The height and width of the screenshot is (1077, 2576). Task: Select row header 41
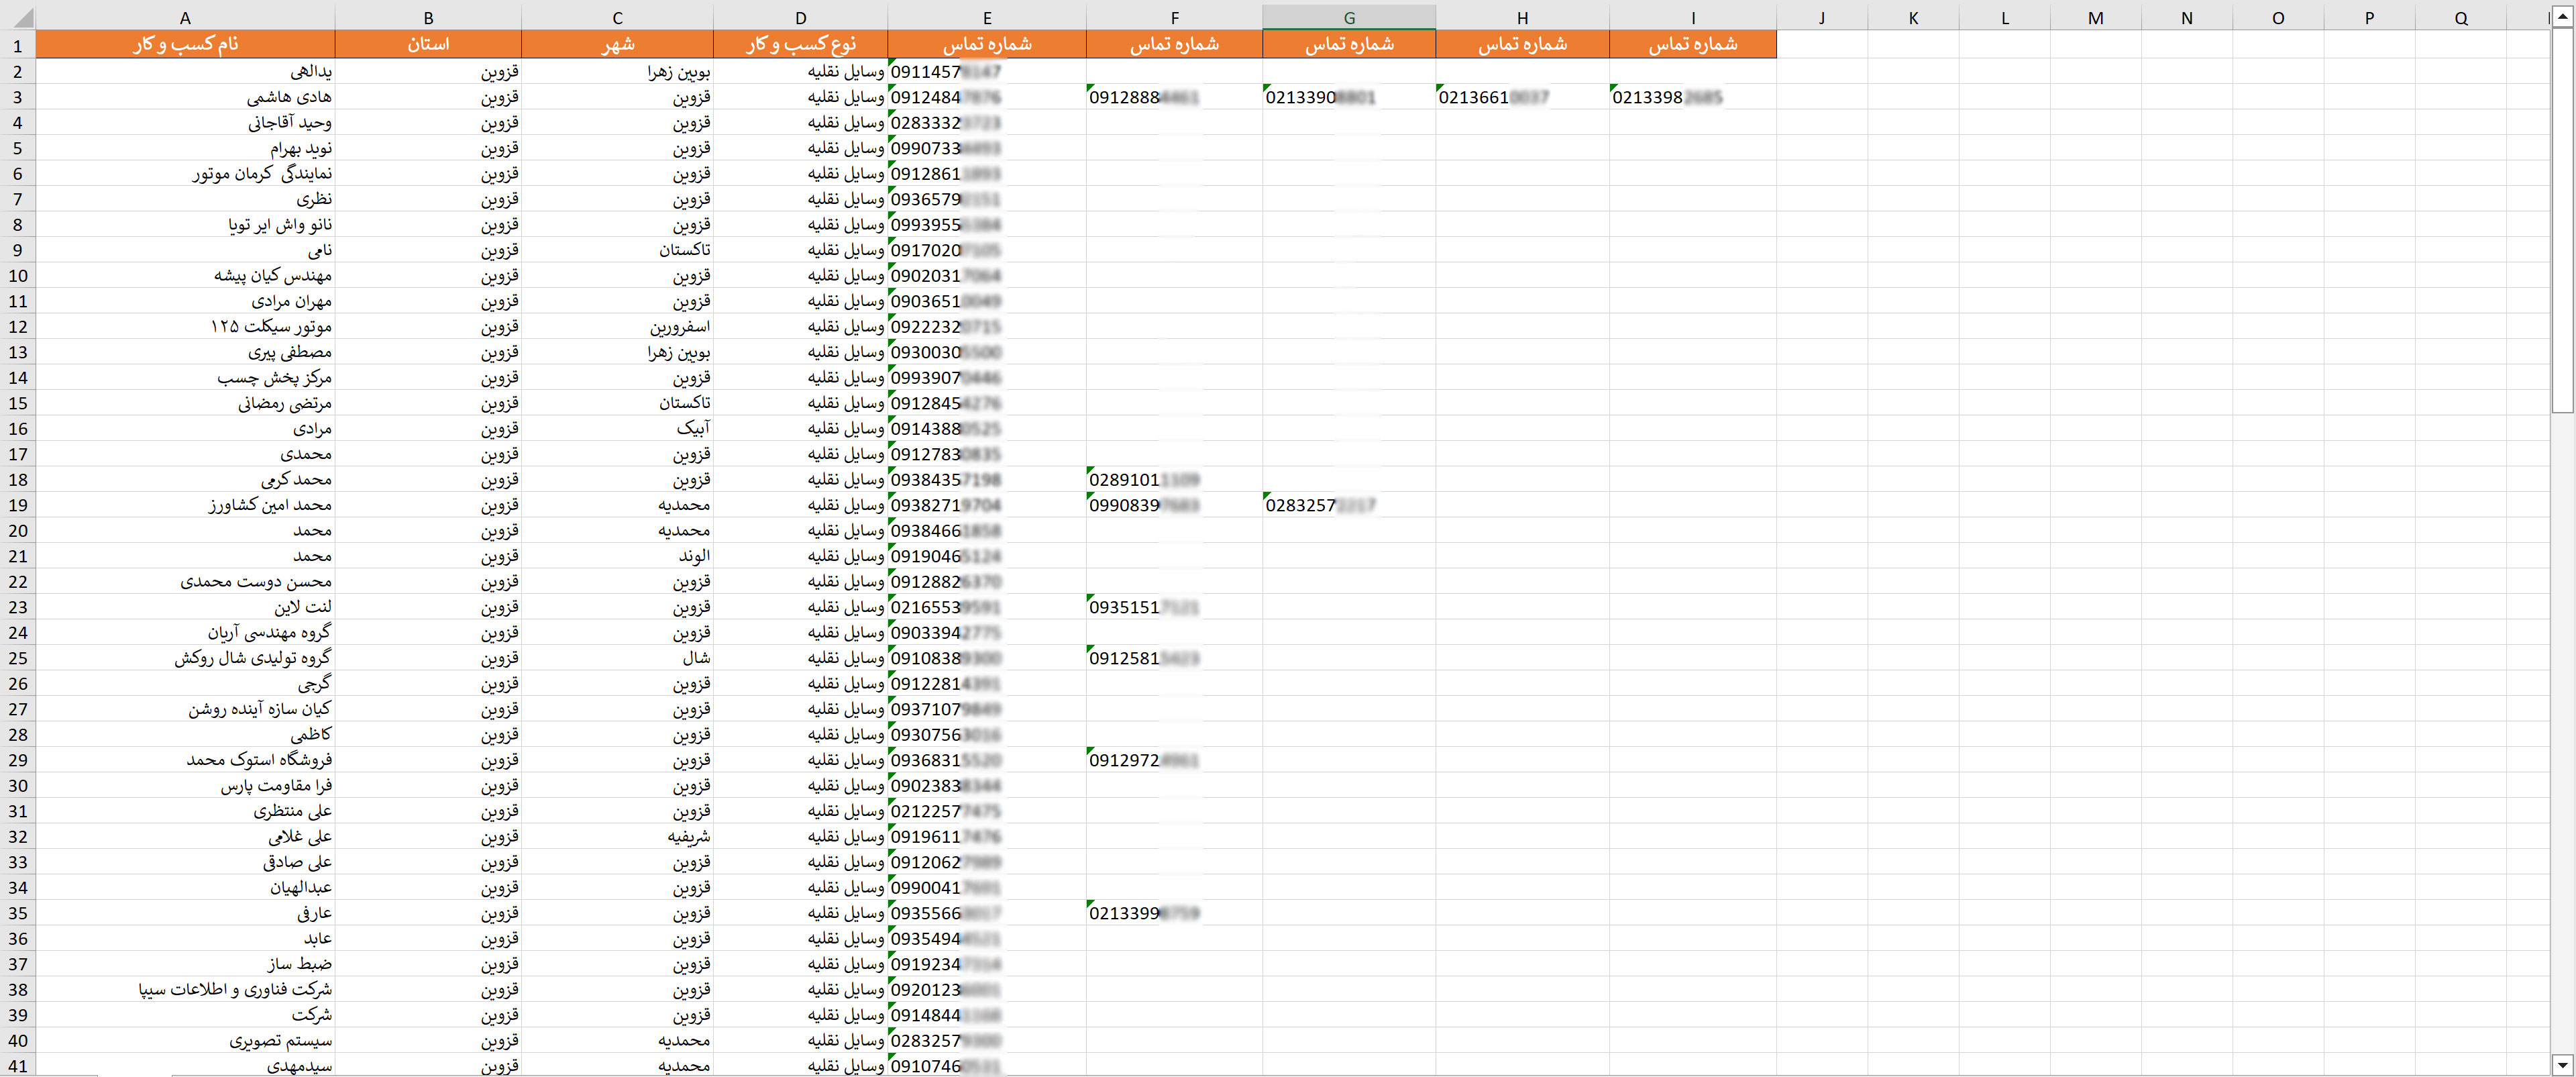point(17,1066)
